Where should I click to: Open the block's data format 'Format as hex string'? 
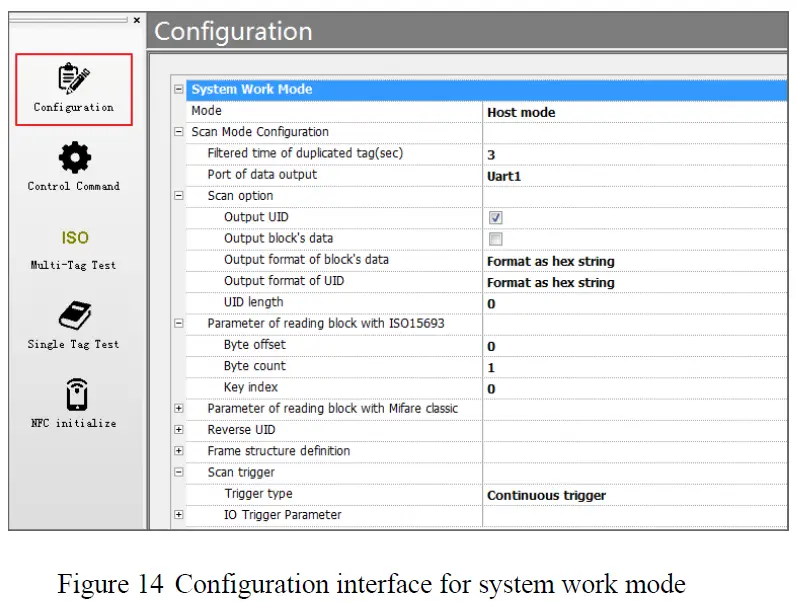click(550, 261)
